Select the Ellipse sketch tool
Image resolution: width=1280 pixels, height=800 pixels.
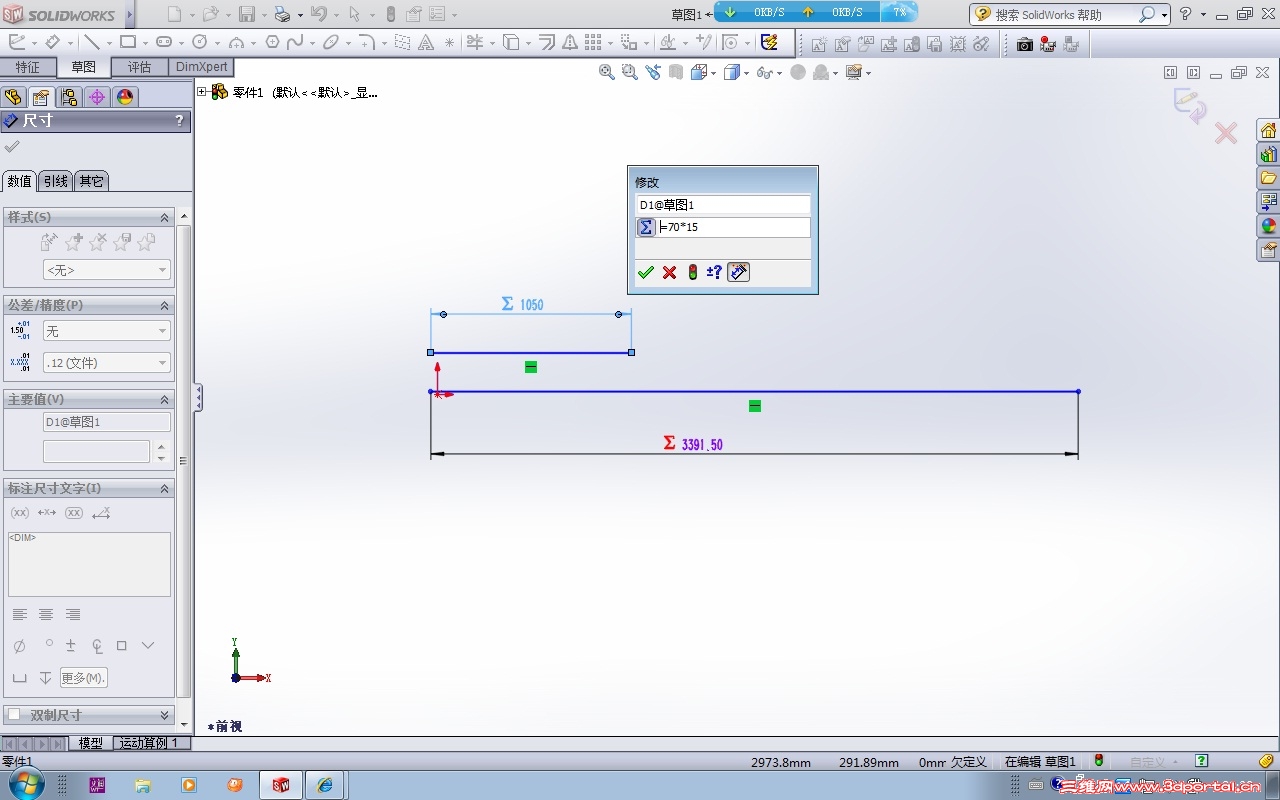click(330, 42)
